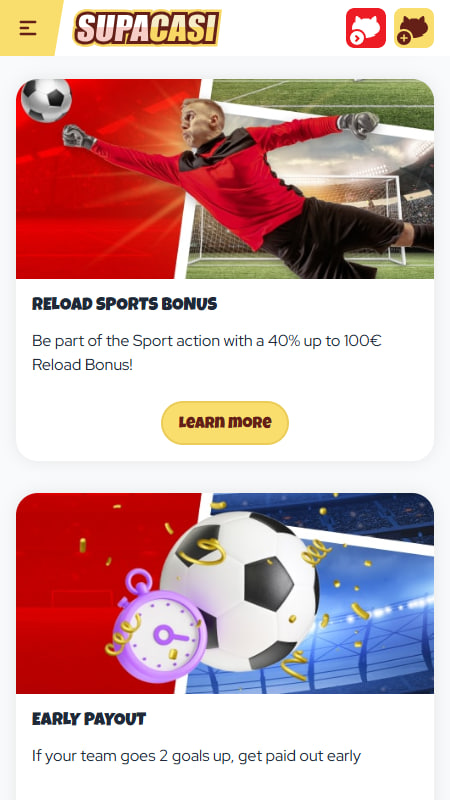
Task: Click the large confetti soccer ball
Action: click(240, 590)
